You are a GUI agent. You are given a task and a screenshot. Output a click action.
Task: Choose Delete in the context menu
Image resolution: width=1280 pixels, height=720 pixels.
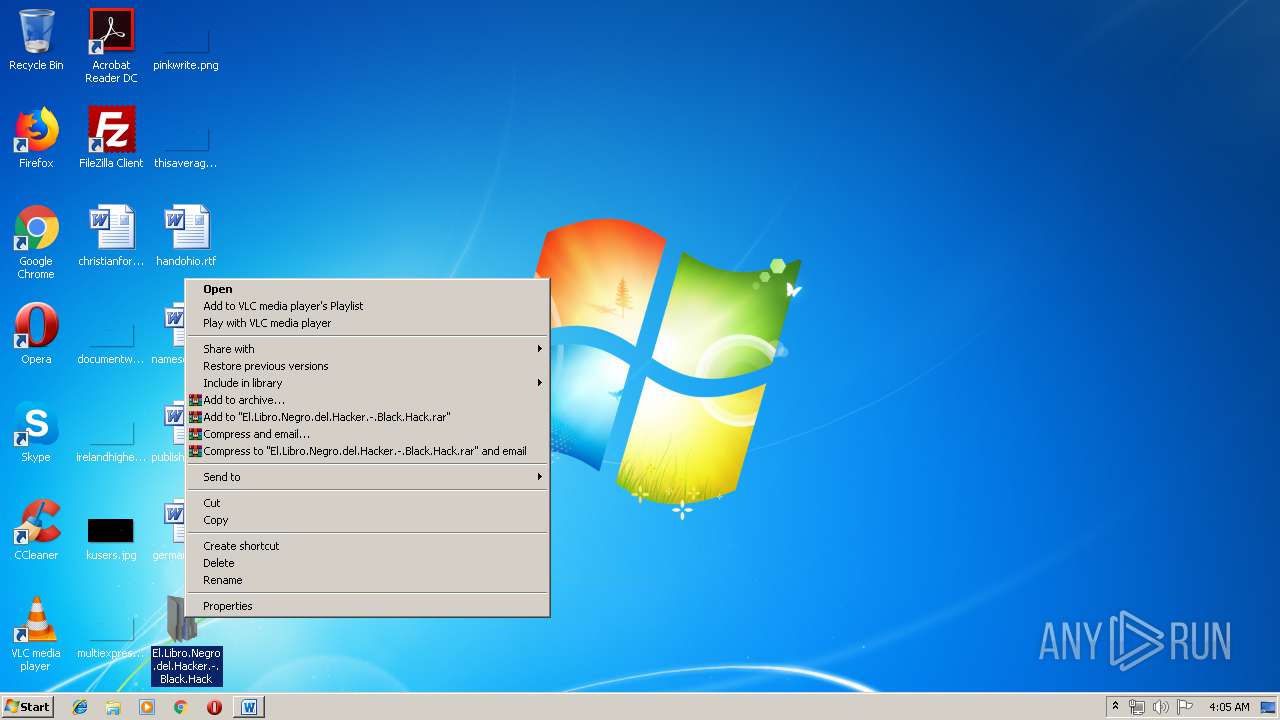point(367,563)
